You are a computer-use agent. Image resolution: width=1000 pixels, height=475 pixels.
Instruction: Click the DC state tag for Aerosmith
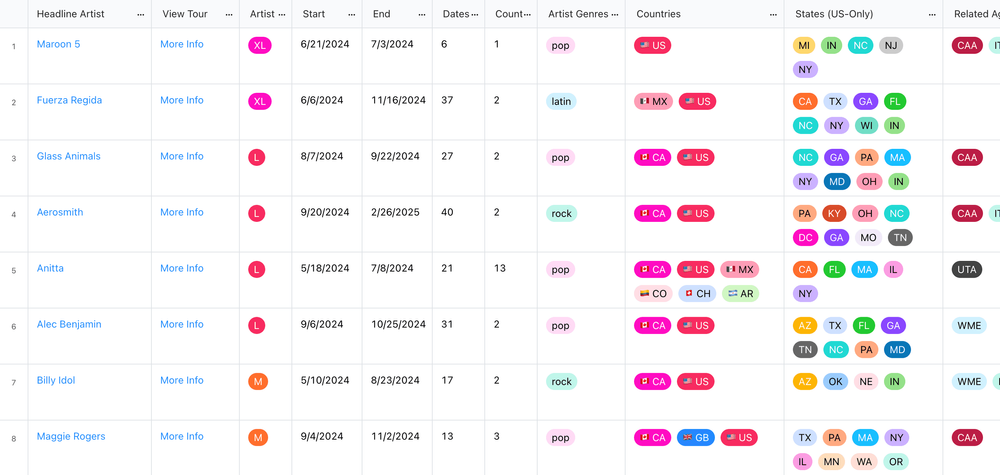(x=805, y=238)
